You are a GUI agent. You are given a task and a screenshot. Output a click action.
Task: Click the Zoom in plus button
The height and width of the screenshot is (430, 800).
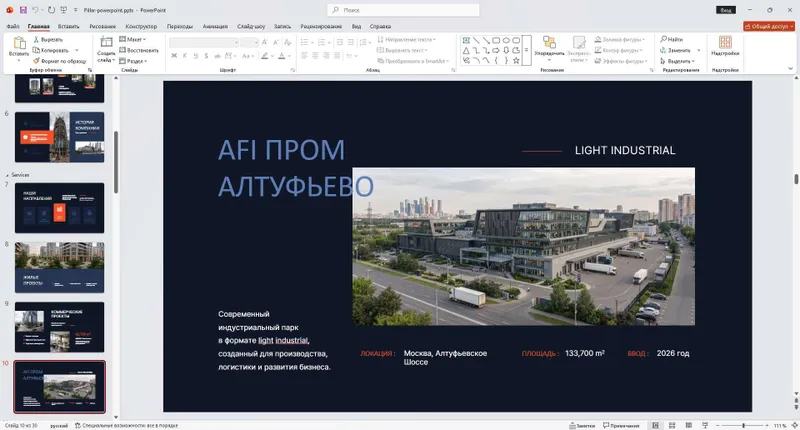click(x=766, y=425)
